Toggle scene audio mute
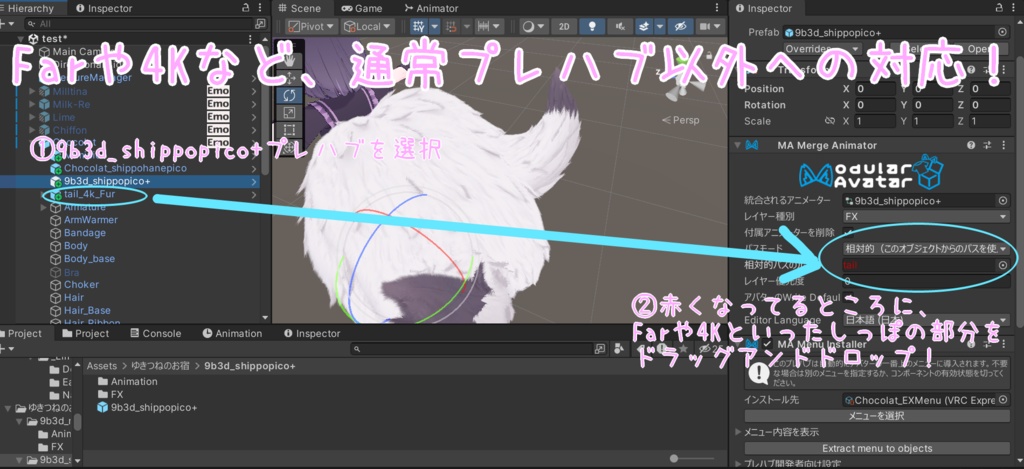The image size is (1024, 469). tap(620, 26)
